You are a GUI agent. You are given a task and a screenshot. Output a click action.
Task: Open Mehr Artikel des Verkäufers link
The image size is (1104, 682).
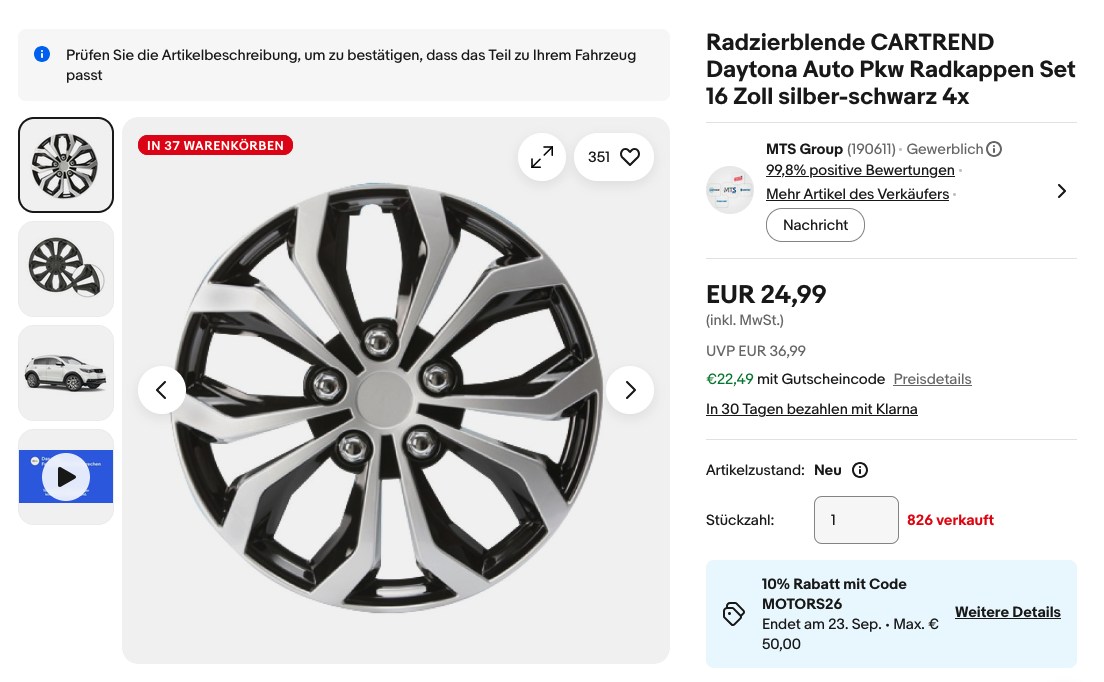click(858, 194)
